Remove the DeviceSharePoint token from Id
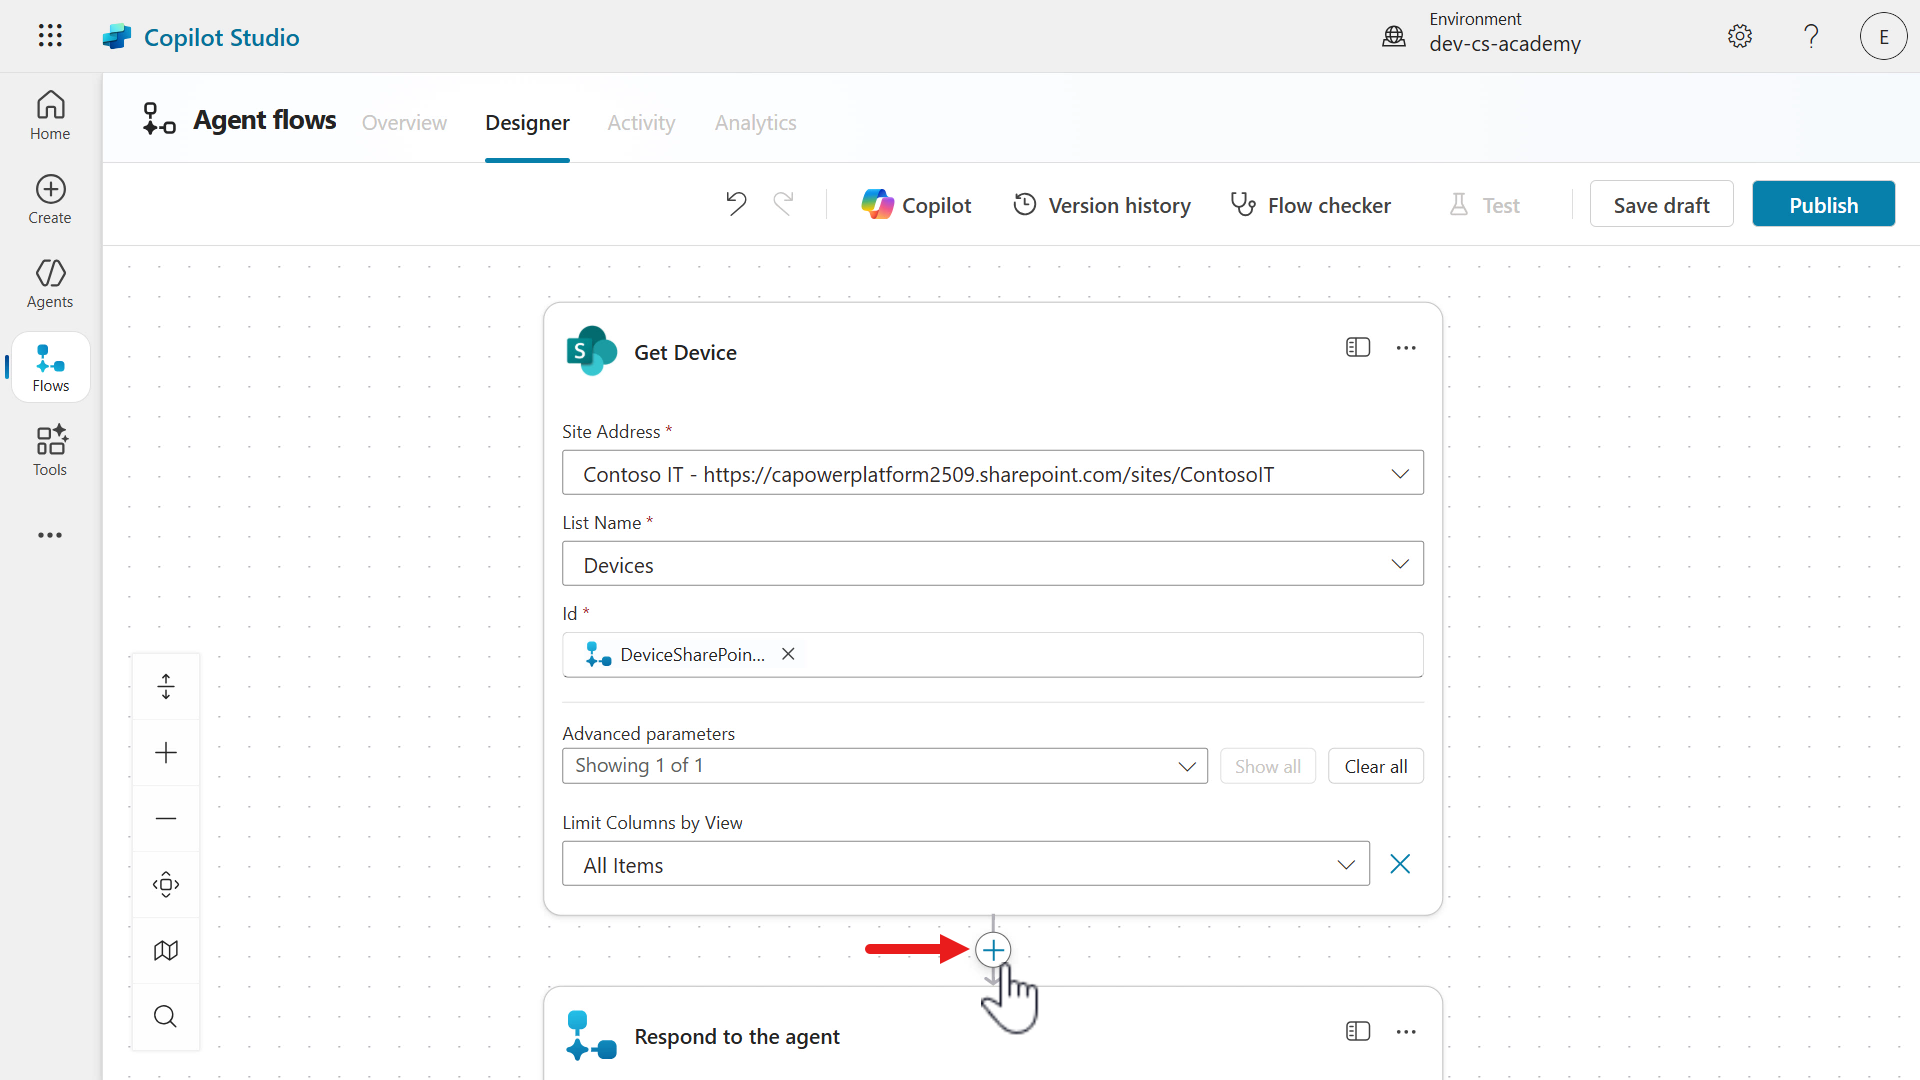Image resolution: width=1920 pixels, height=1080 pixels. coord(788,654)
